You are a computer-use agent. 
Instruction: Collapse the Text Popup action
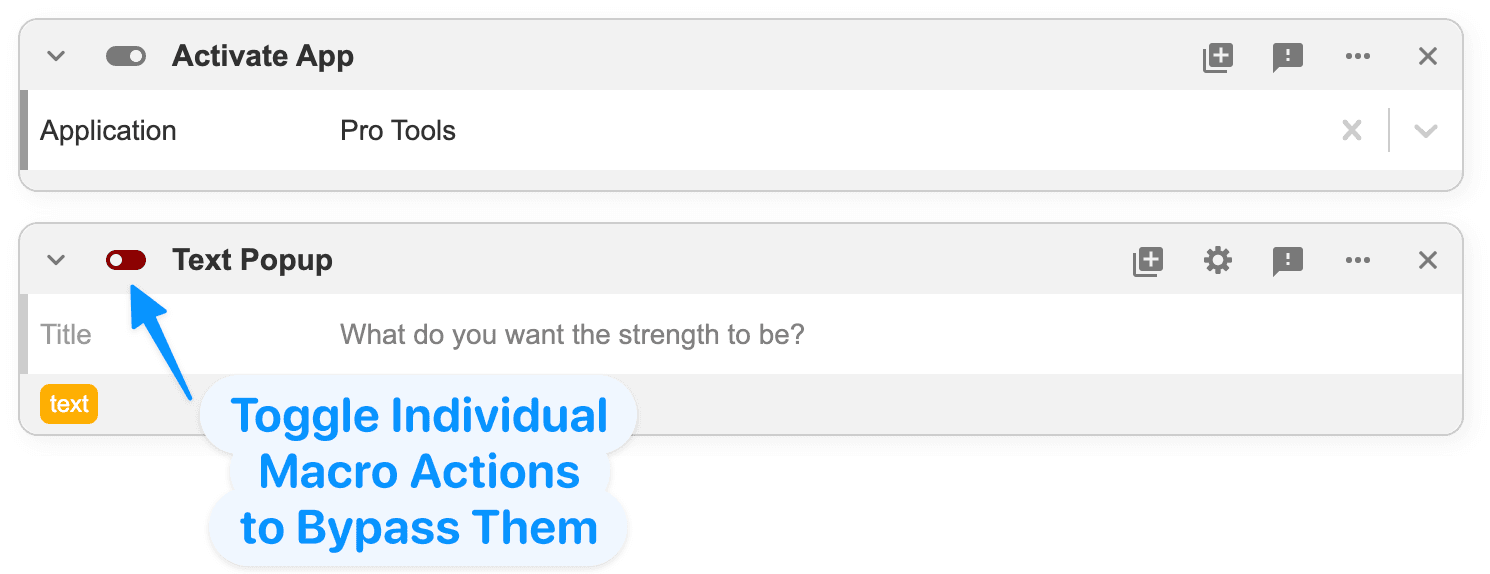tap(56, 261)
